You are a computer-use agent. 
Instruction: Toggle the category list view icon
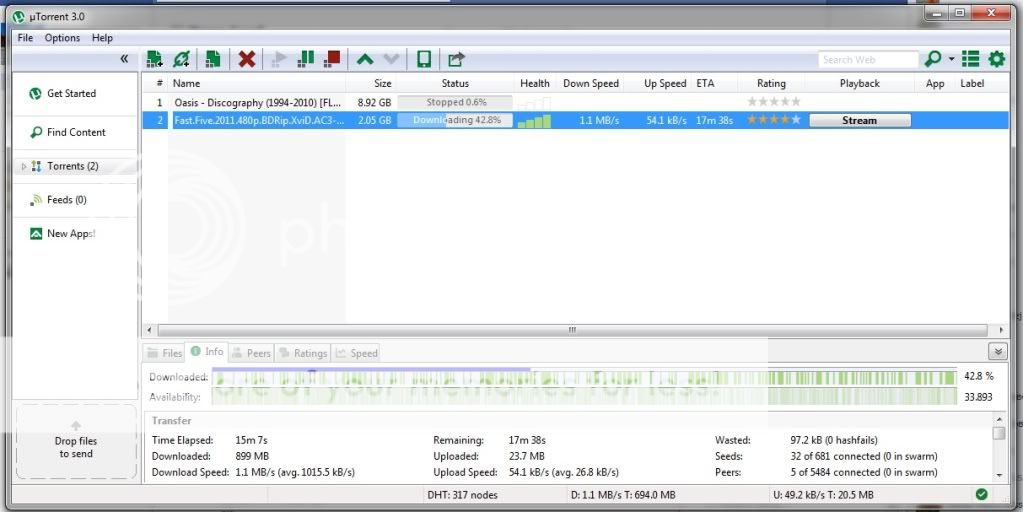(970, 60)
